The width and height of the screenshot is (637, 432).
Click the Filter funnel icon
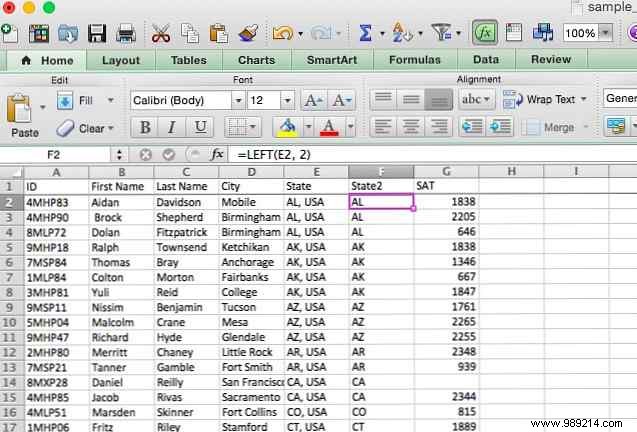click(x=442, y=33)
